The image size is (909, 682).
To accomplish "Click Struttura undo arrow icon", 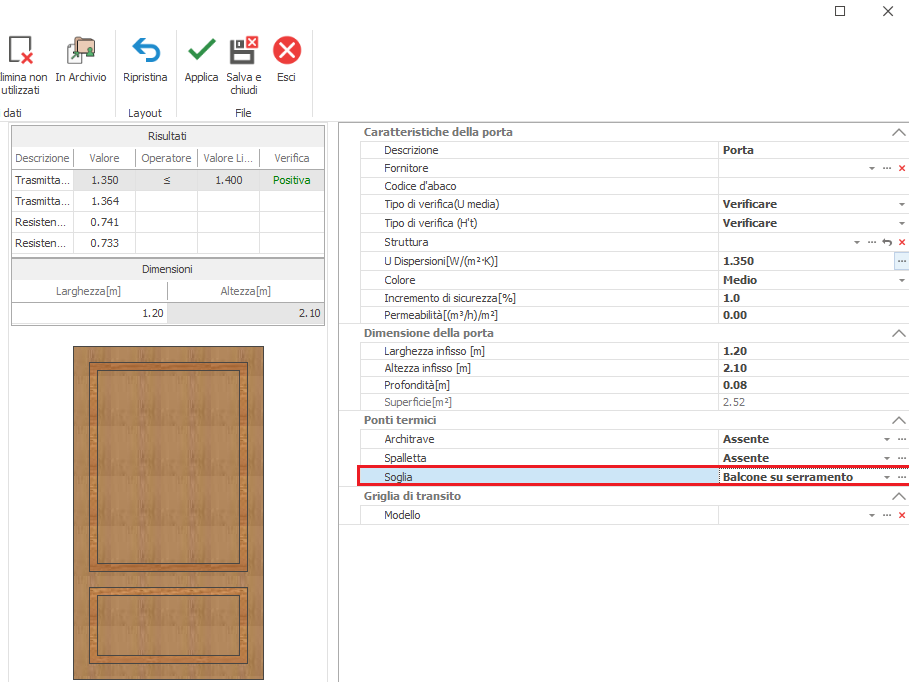I will [887, 242].
